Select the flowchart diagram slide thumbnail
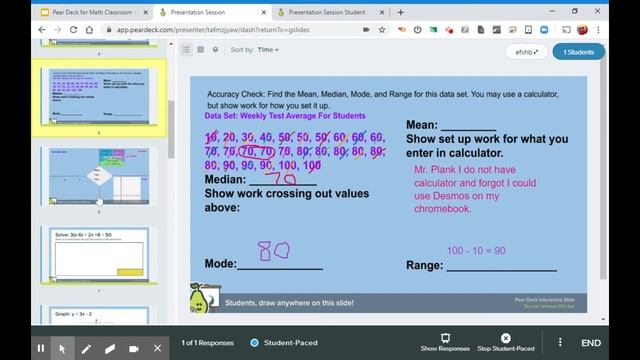Image resolution: width=640 pixels, height=360 pixels. tap(99, 176)
